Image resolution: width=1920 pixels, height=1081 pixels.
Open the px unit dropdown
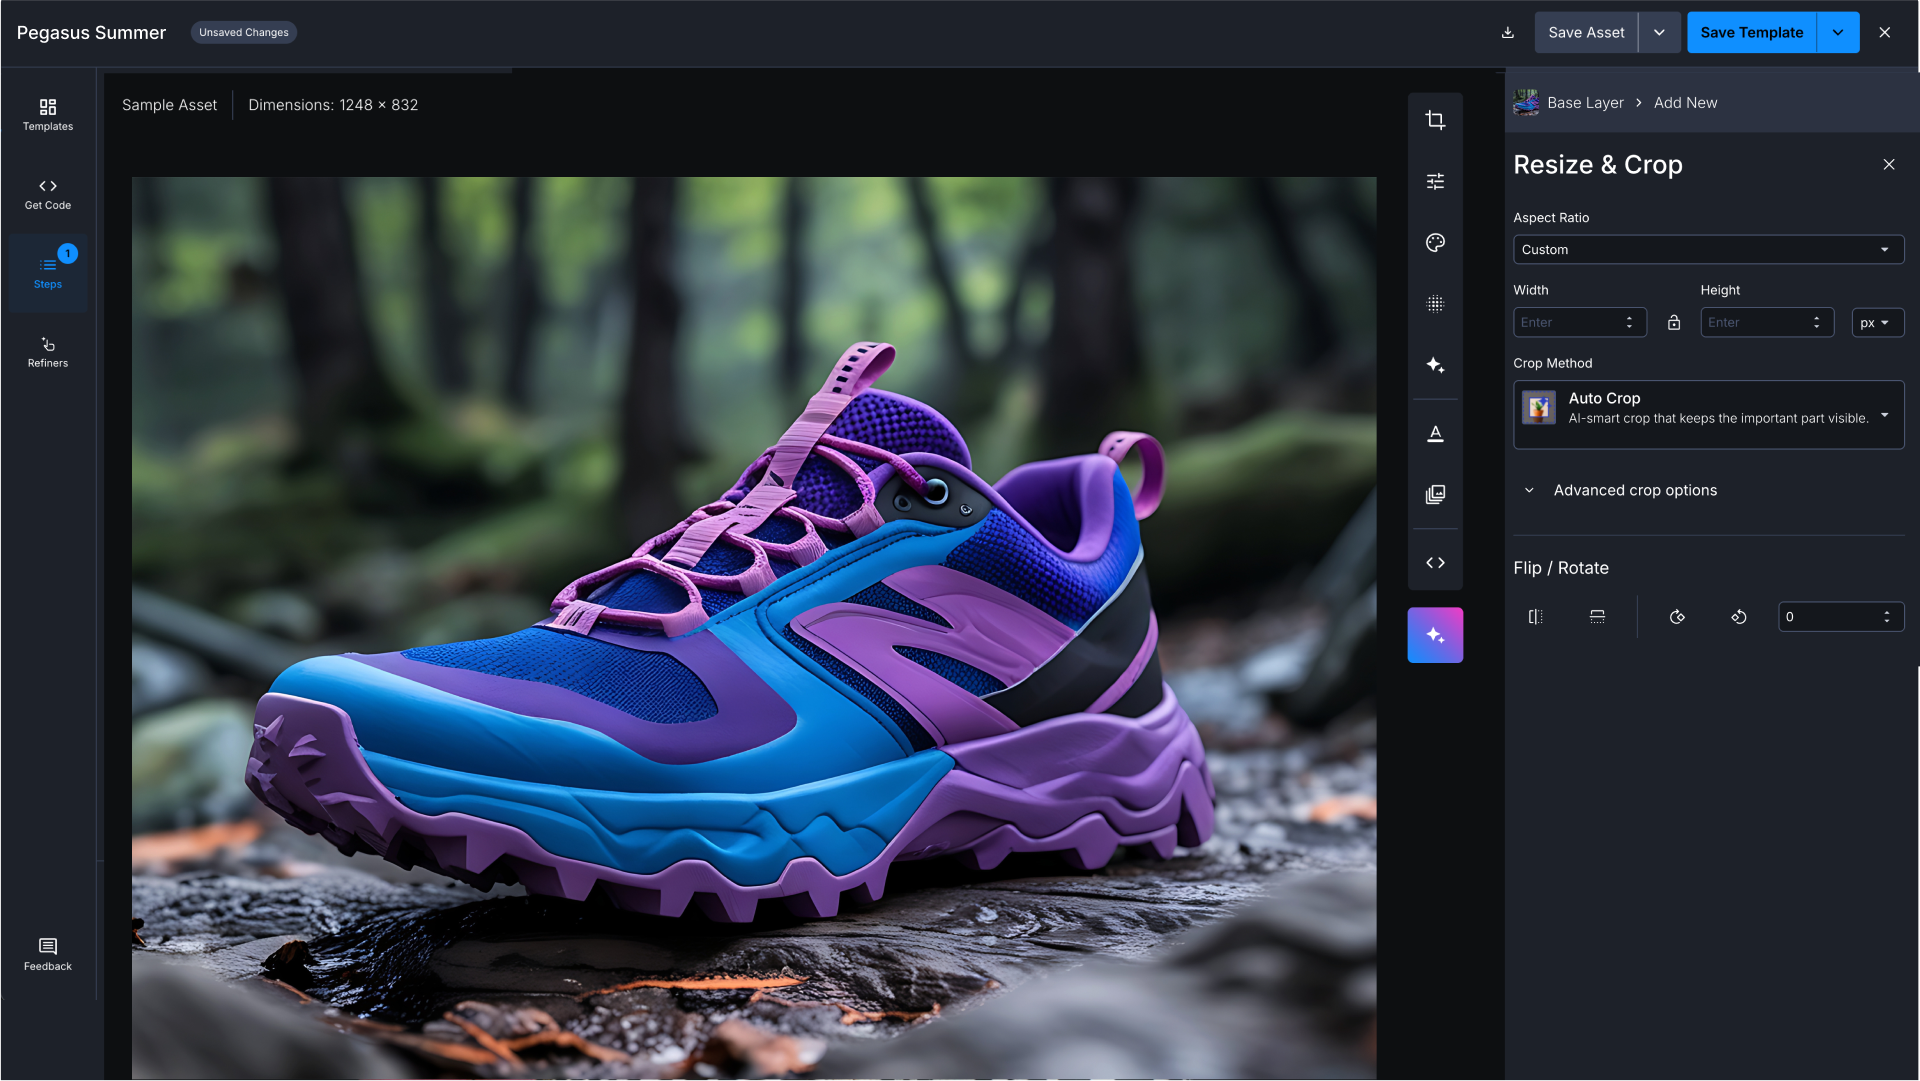(1876, 322)
